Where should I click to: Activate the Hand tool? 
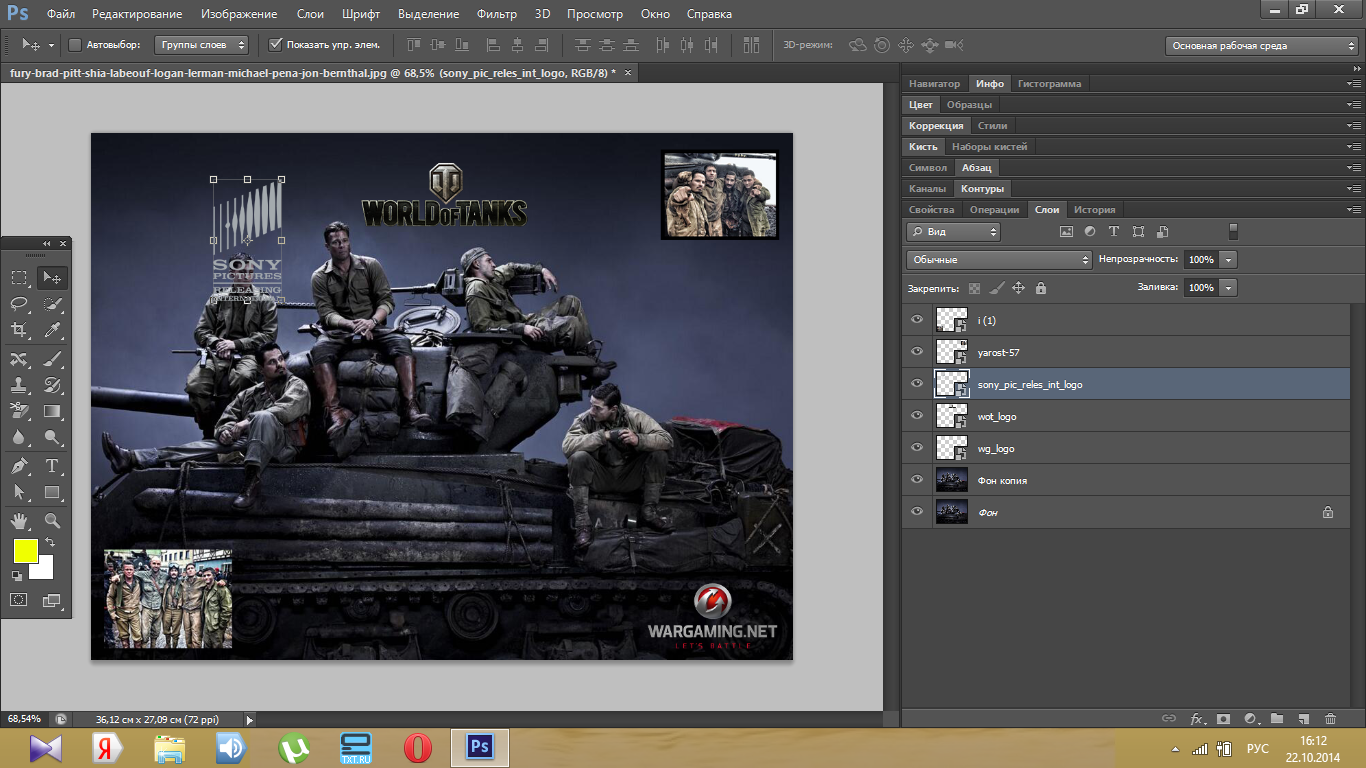pyautogui.click(x=19, y=521)
